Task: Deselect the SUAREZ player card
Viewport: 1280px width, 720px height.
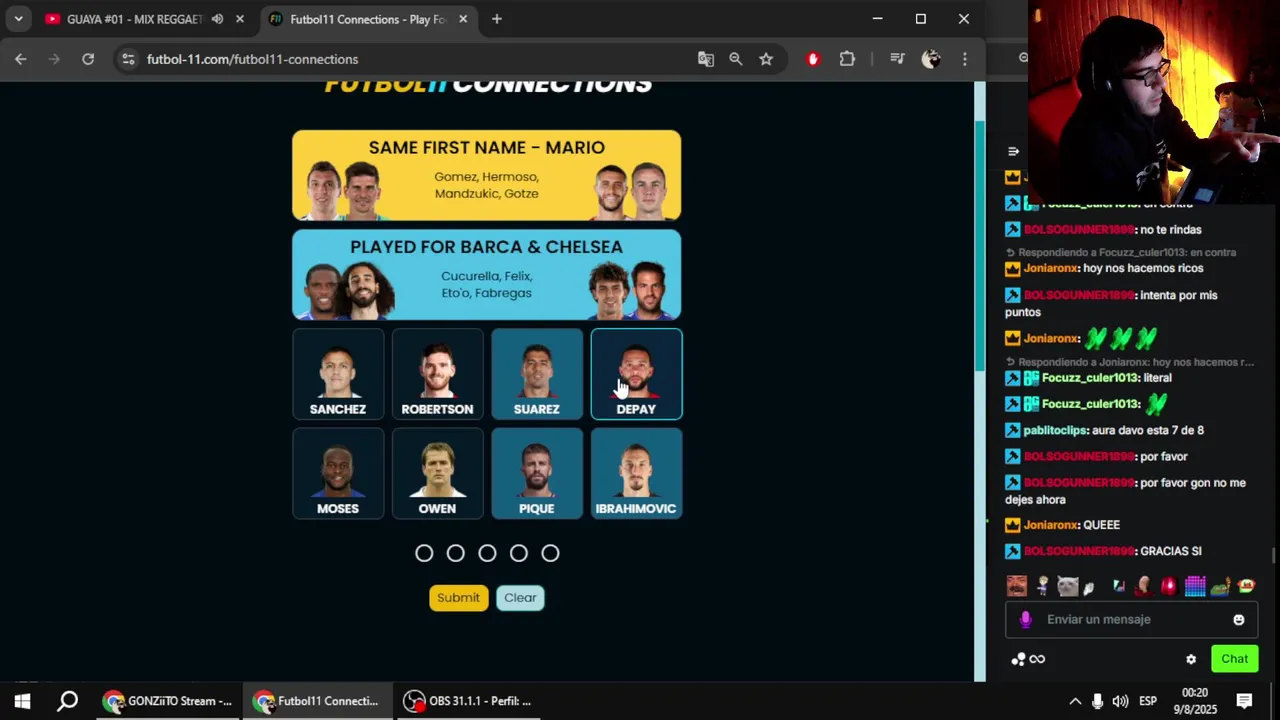Action: (537, 374)
